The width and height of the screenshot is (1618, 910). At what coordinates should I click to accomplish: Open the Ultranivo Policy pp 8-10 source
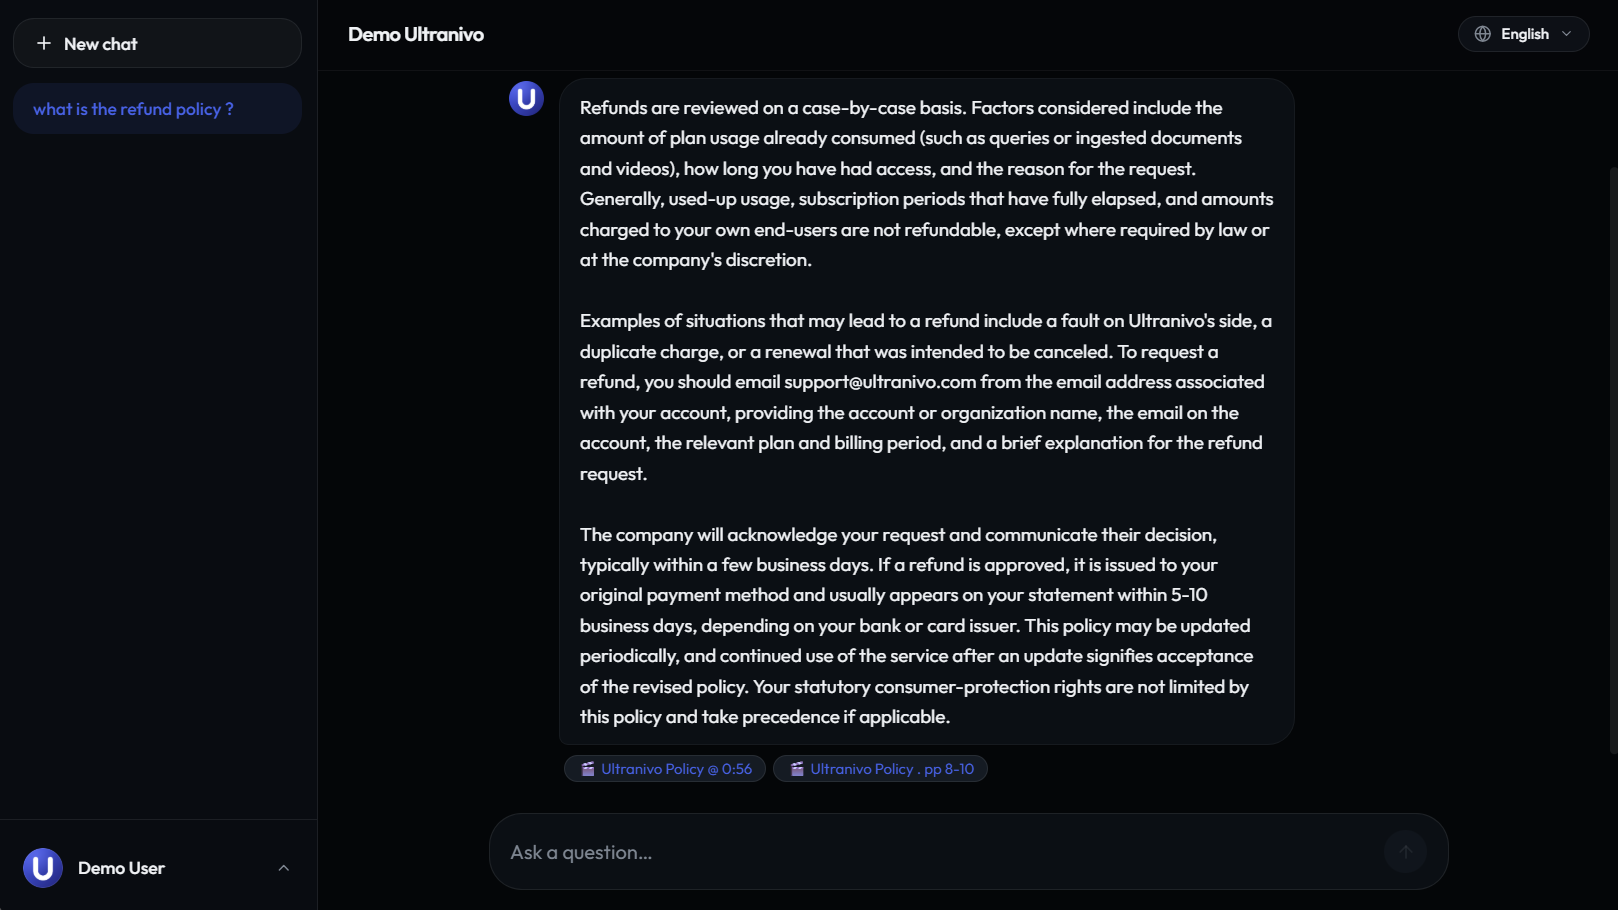coord(880,769)
